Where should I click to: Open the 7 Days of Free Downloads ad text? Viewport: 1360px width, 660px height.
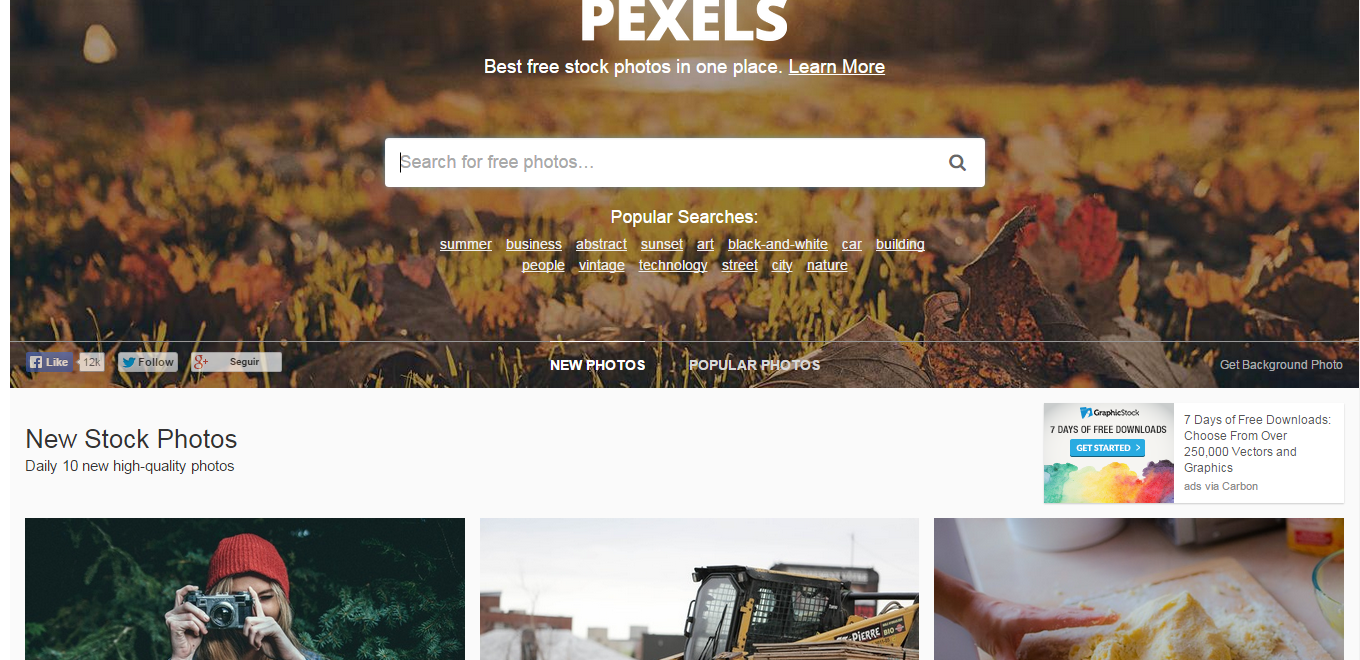coord(1257,444)
